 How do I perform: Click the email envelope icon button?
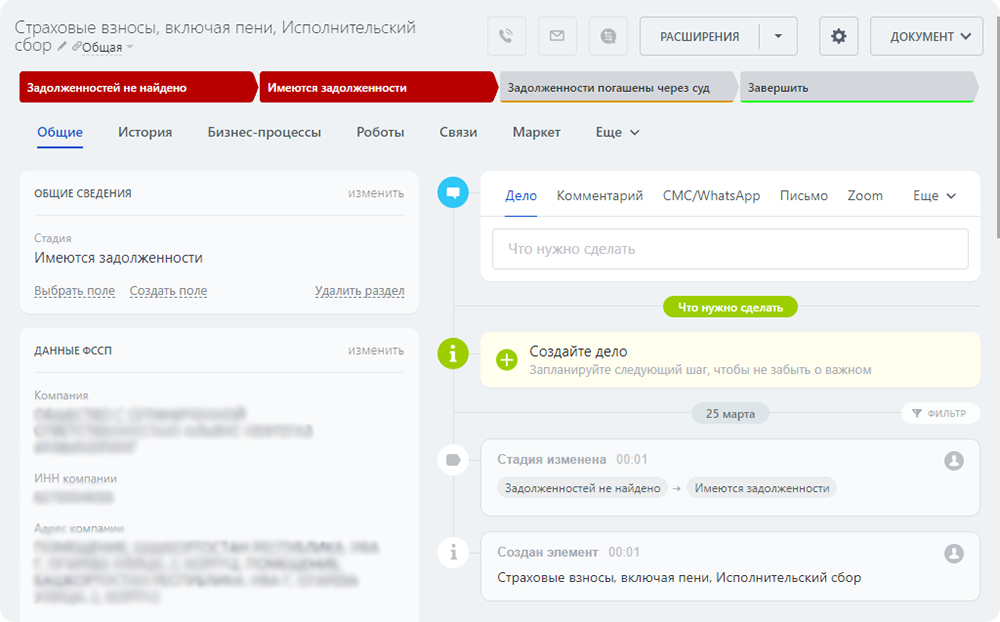[x=557, y=37]
